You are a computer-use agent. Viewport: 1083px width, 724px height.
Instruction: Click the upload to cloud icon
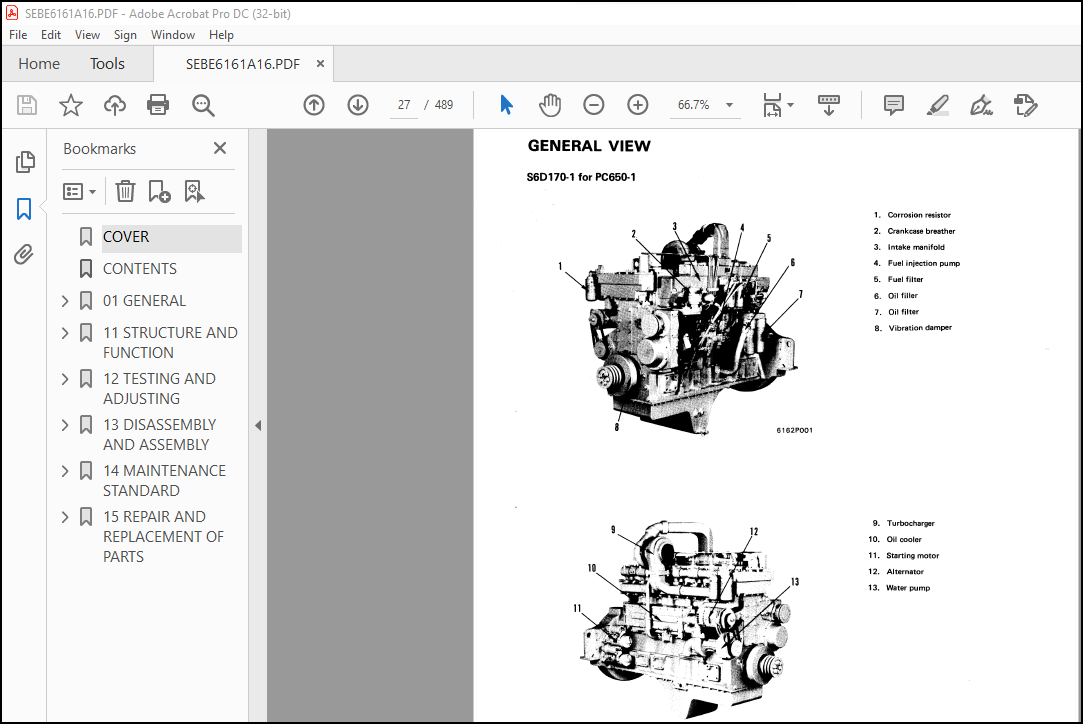tap(115, 105)
